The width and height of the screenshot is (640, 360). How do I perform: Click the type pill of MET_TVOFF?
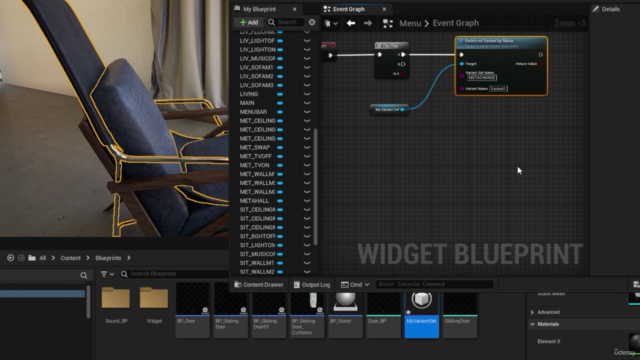280,156
